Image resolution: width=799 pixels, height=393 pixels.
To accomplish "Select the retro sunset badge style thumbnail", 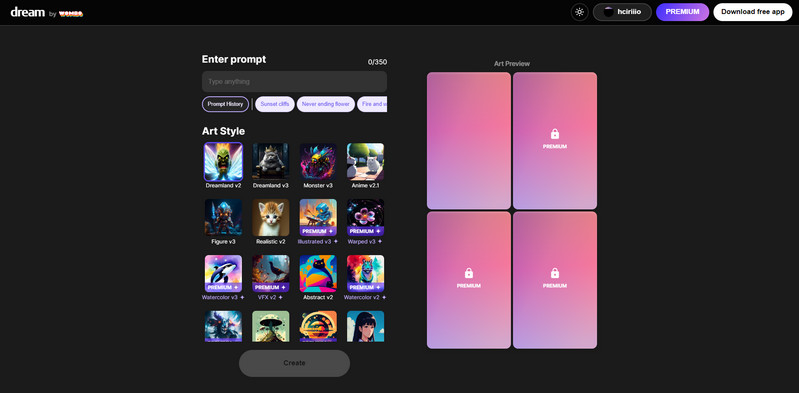I will [318, 326].
